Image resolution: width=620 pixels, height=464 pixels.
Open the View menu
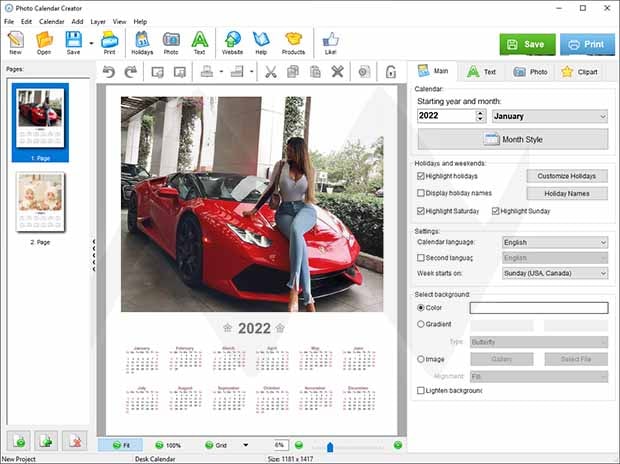pyautogui.click(x=119, y=21)
